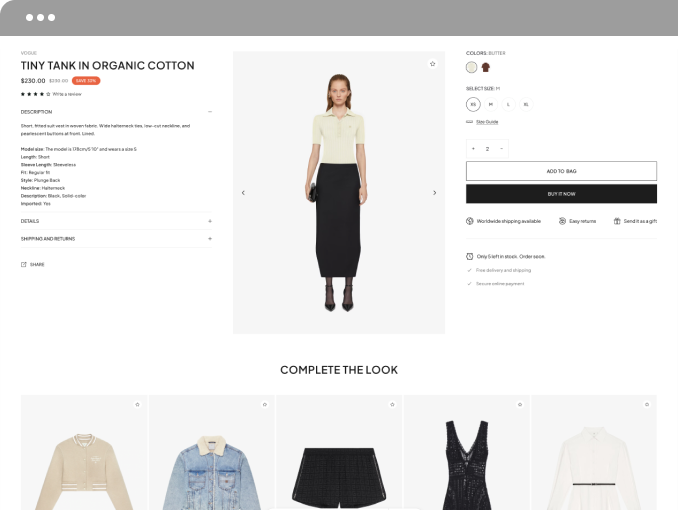Favorite the black shorts star icon
Viewport: 678px width, 510px height.
point(392,404)
